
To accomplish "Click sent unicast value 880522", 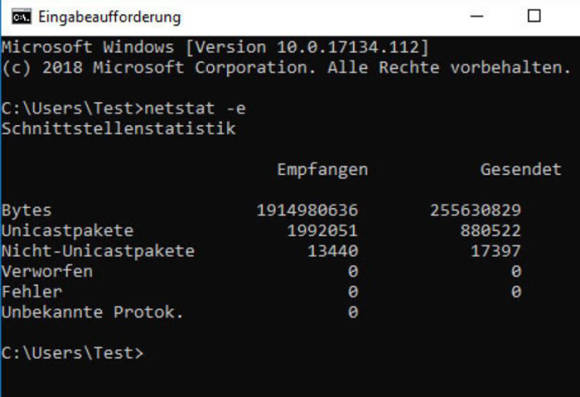I will click(490, 231).
